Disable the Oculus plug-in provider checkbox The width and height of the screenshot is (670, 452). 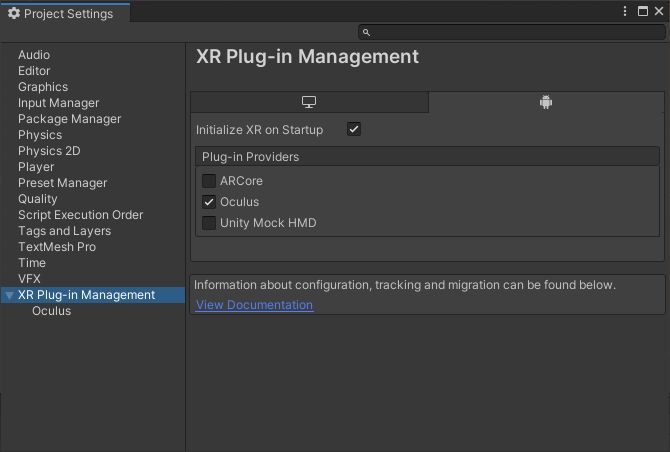point(209,202)
